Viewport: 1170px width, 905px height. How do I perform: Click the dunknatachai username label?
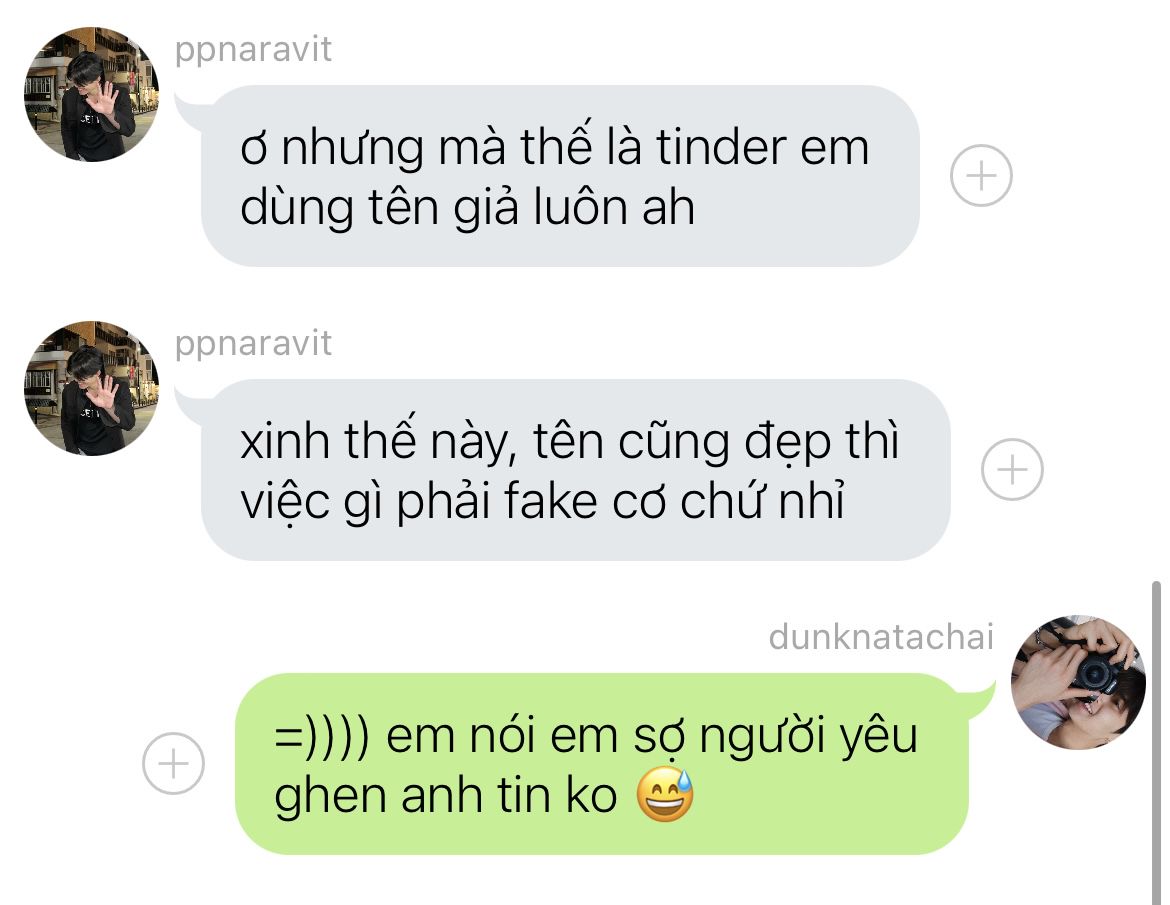point(881,637)
